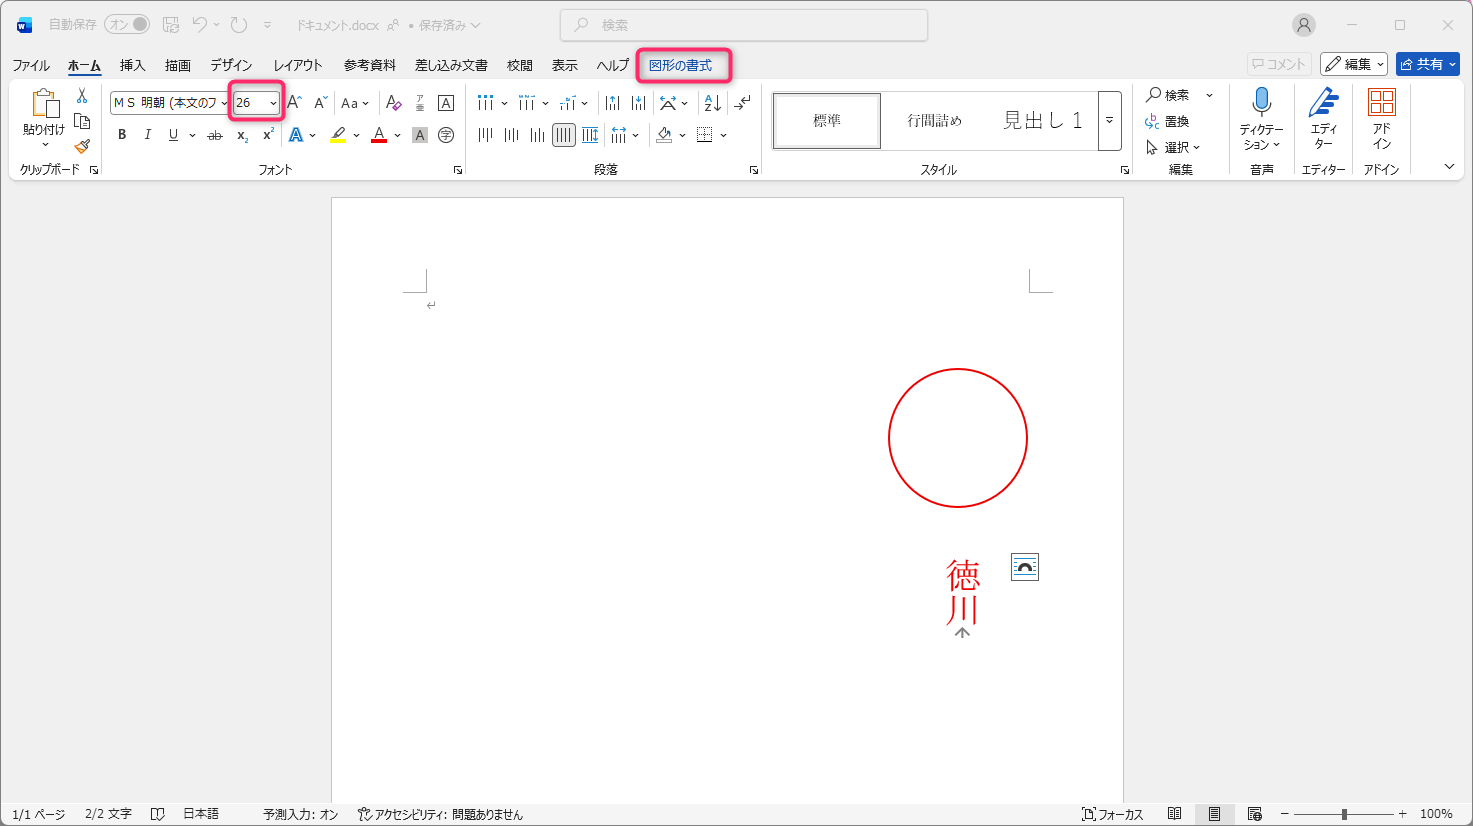The image size is (1473, 826).
Task: Click the 置換 replace button
Action: click(x=1168, y=121)
